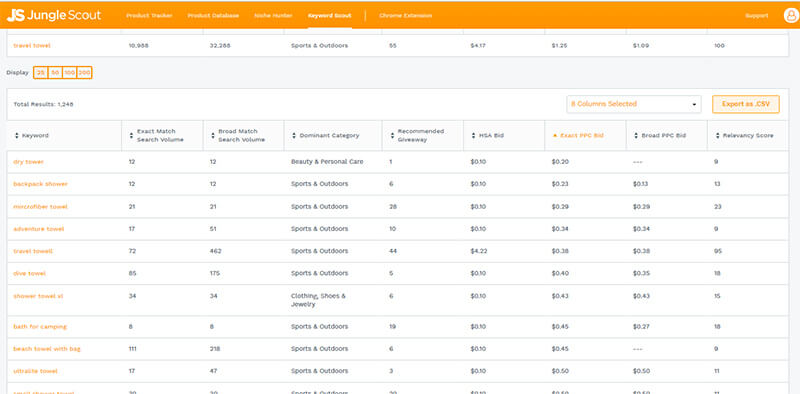Open the travel towel keyword link

pyautogui.click(x=32, y=45)
